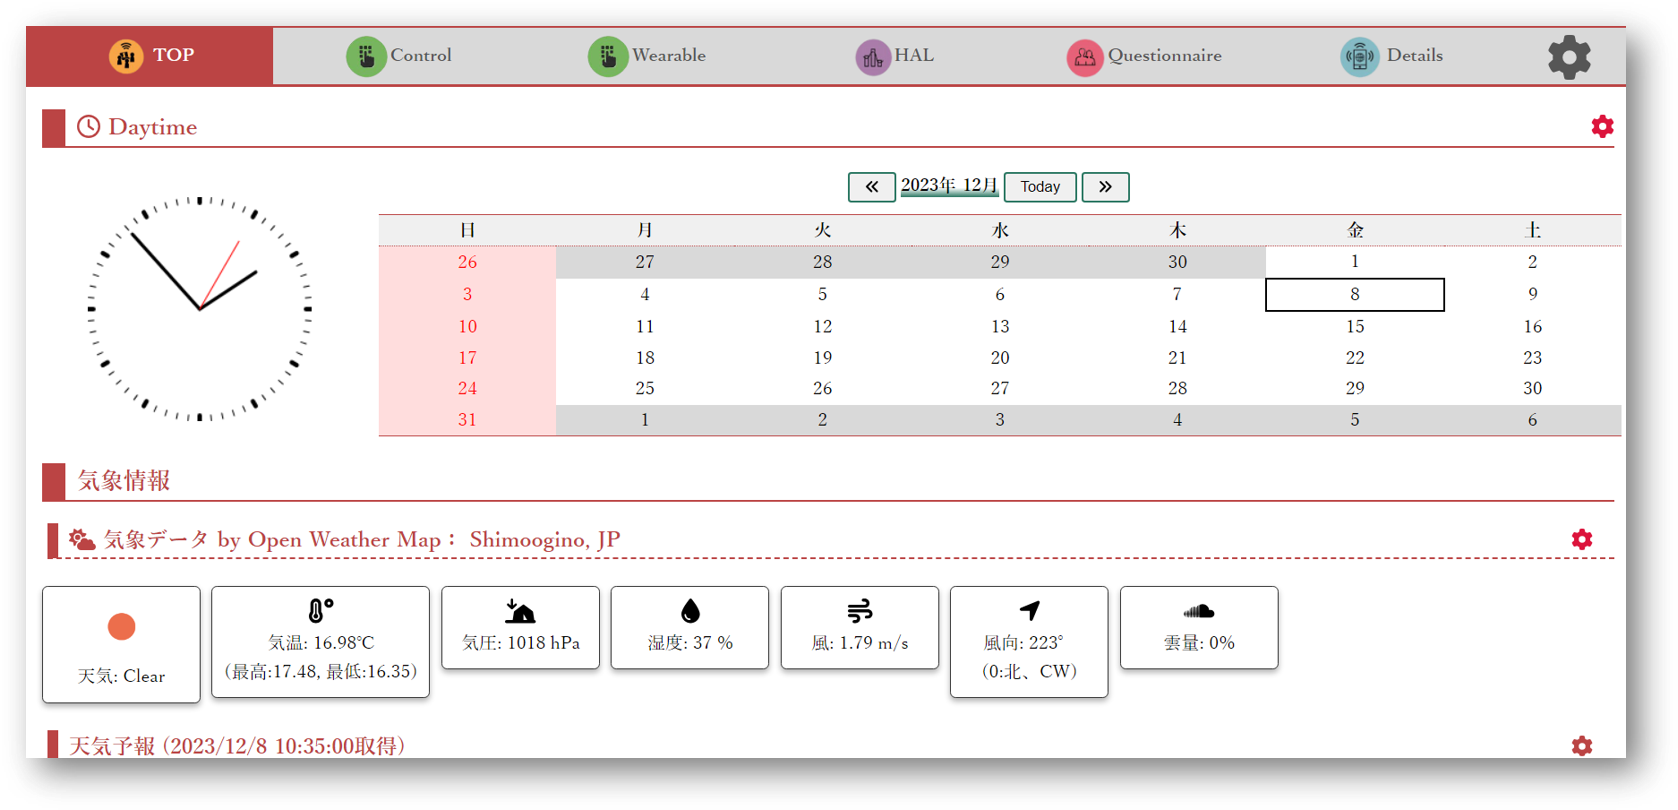This screenshot has width=1678, height=810.
Task: Click the 2023年 12月 month label
Action: coord(949,186)
